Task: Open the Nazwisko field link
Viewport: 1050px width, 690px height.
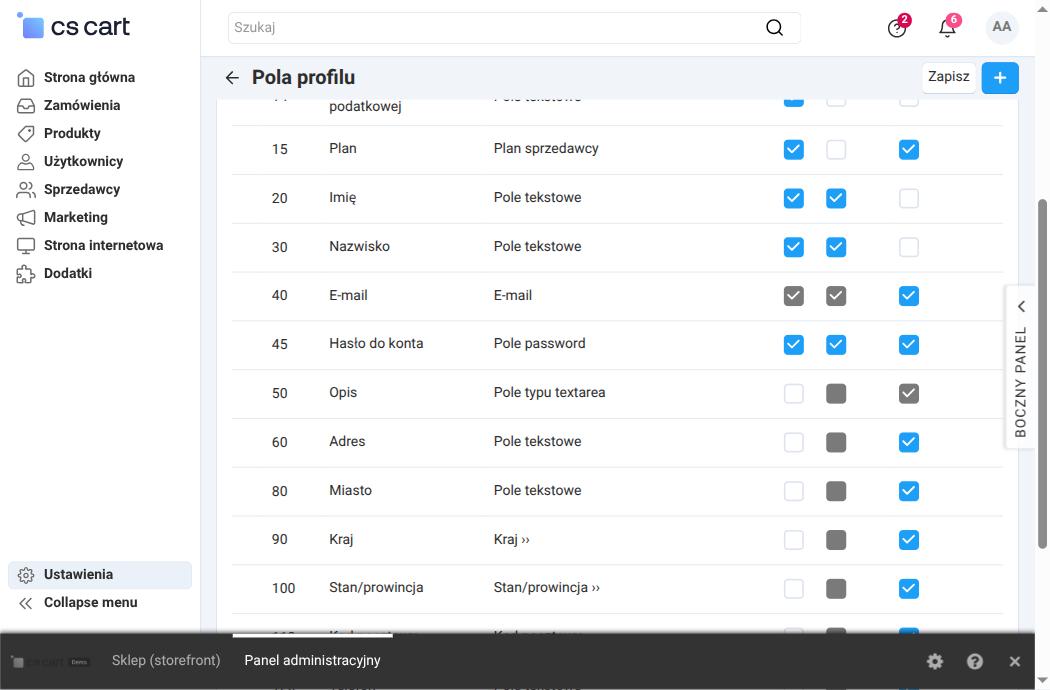Action: click(359, 247)
